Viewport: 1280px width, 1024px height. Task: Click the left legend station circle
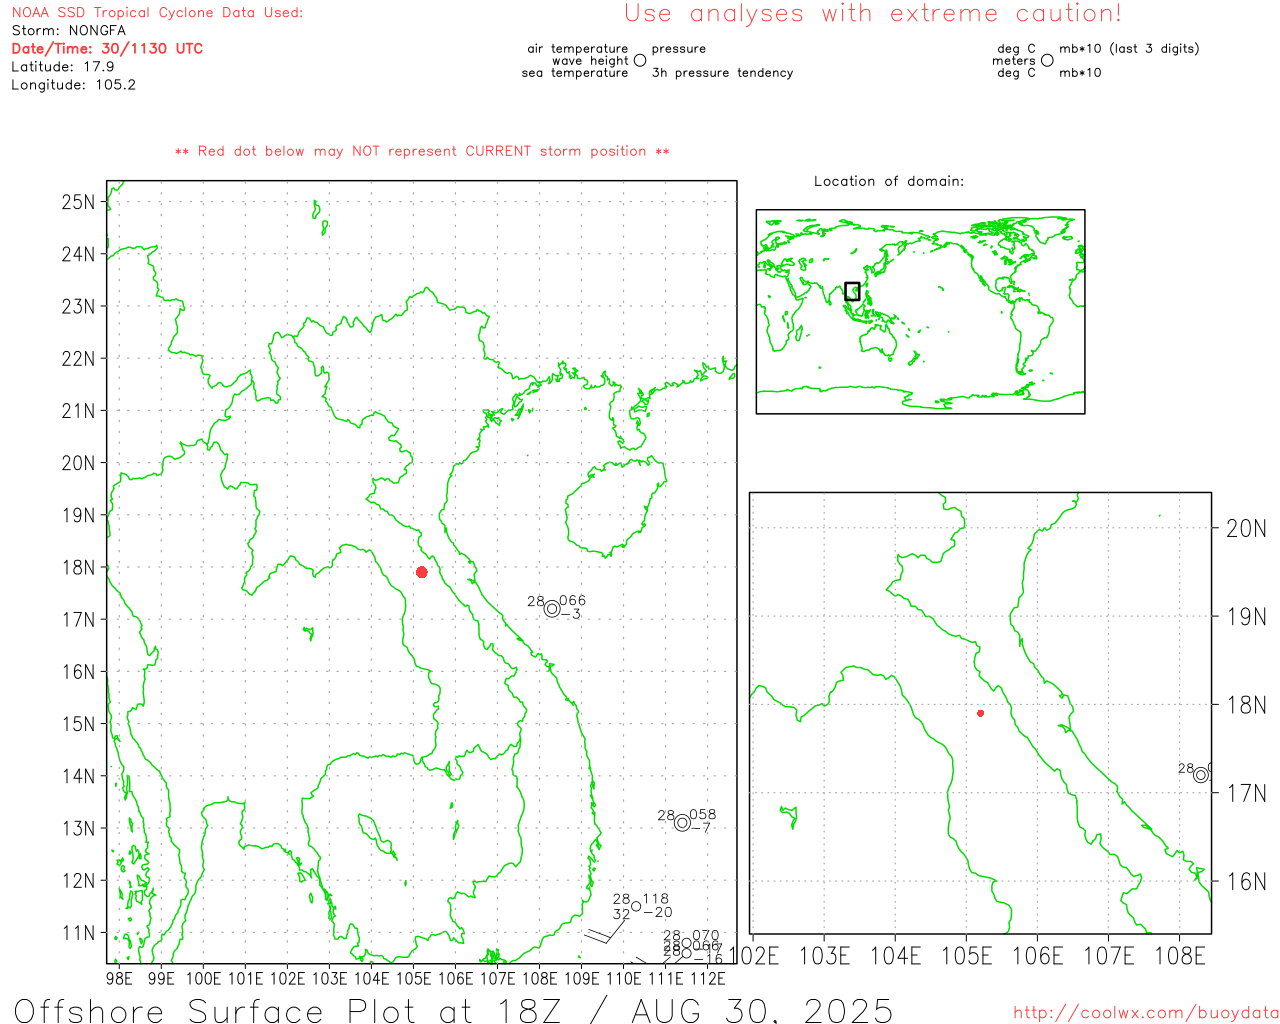point(640,60)
